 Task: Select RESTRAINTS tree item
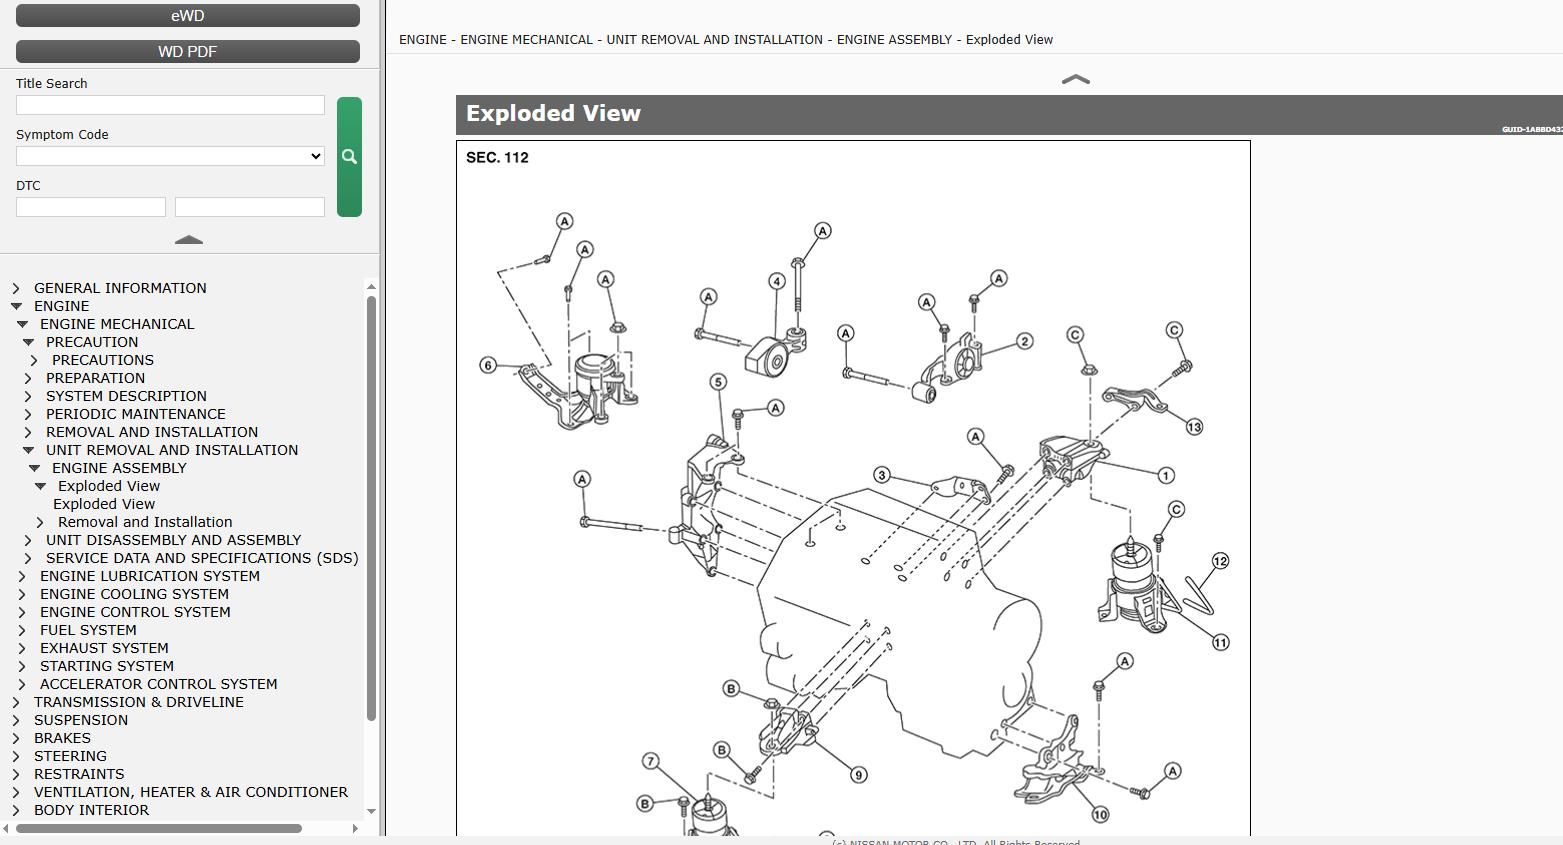tap(79, 774)
